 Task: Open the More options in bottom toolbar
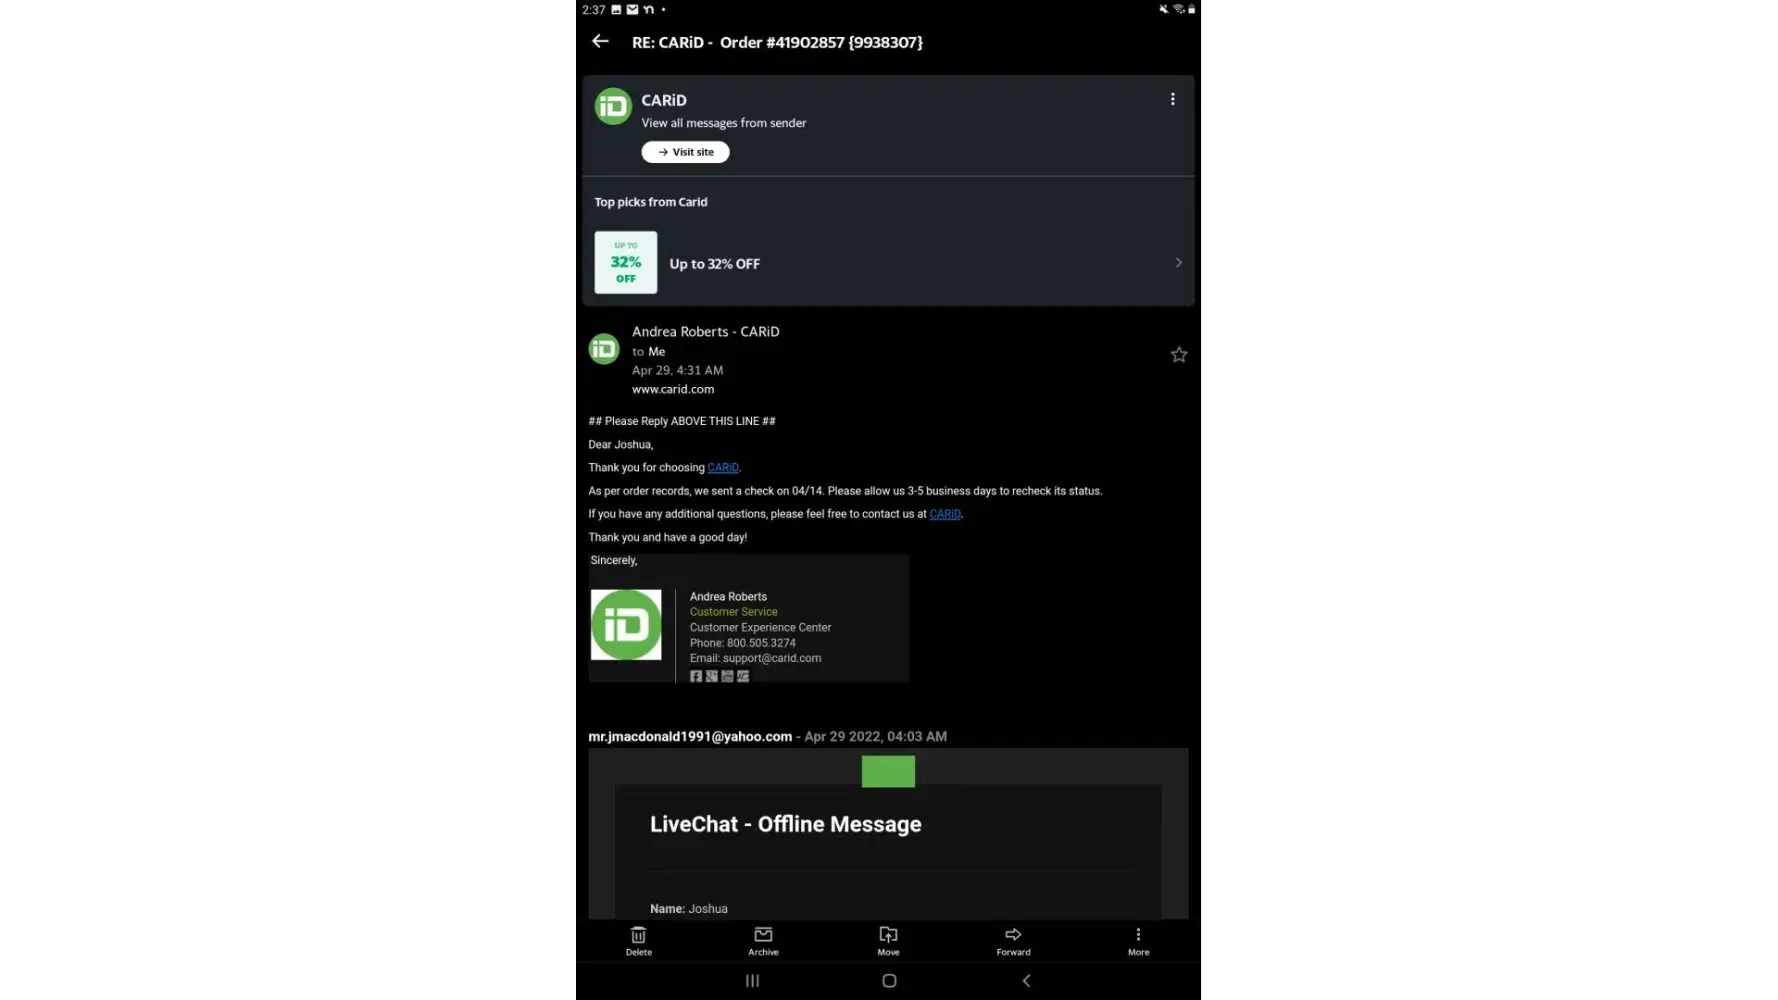tap(1138, 940)
